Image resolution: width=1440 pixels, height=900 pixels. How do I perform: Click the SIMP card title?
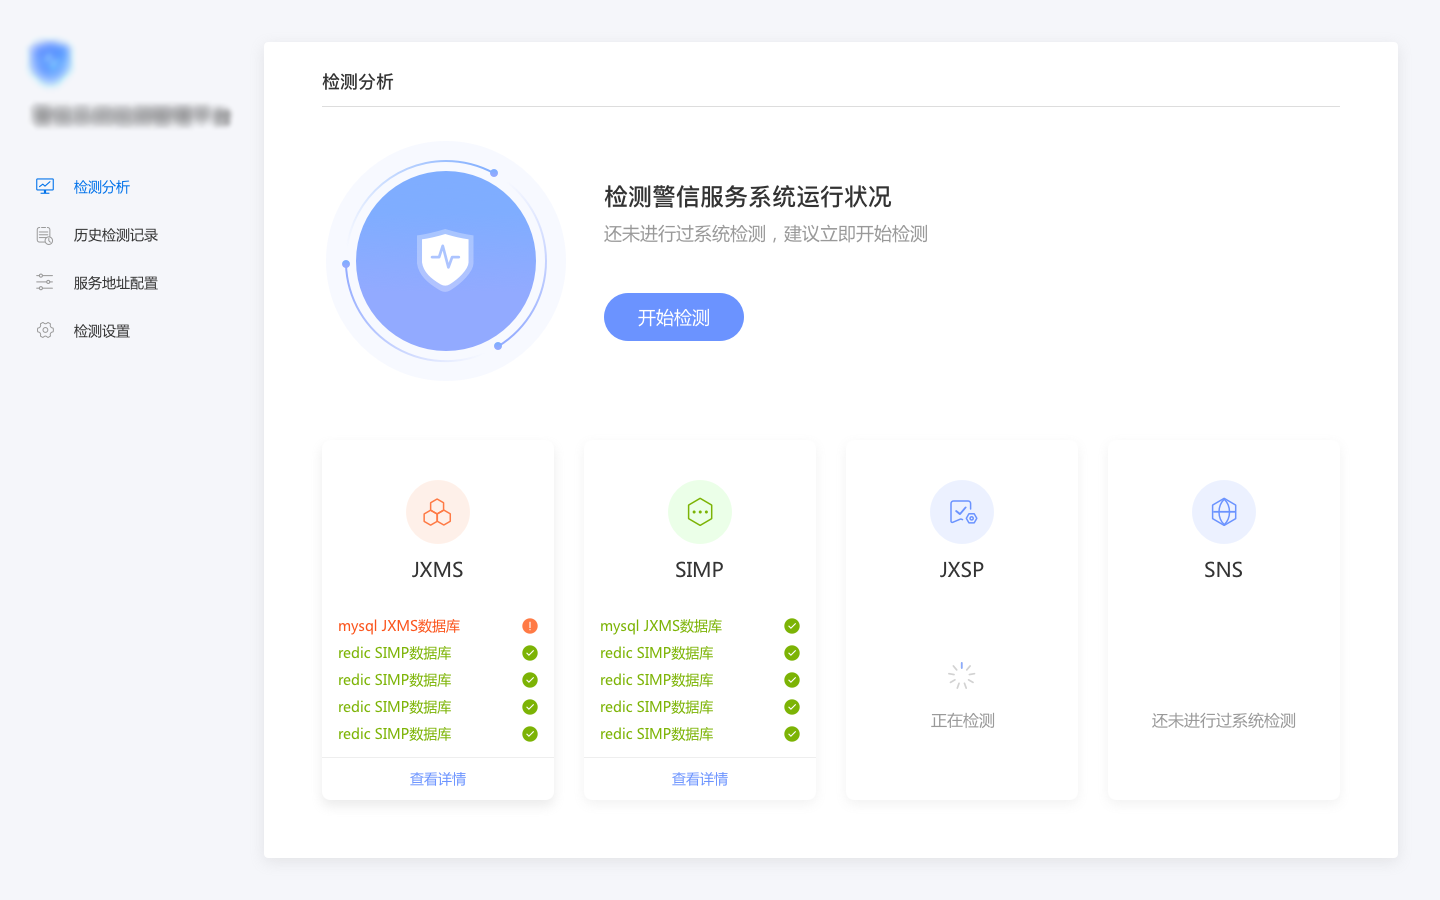(x=699, y=570)
